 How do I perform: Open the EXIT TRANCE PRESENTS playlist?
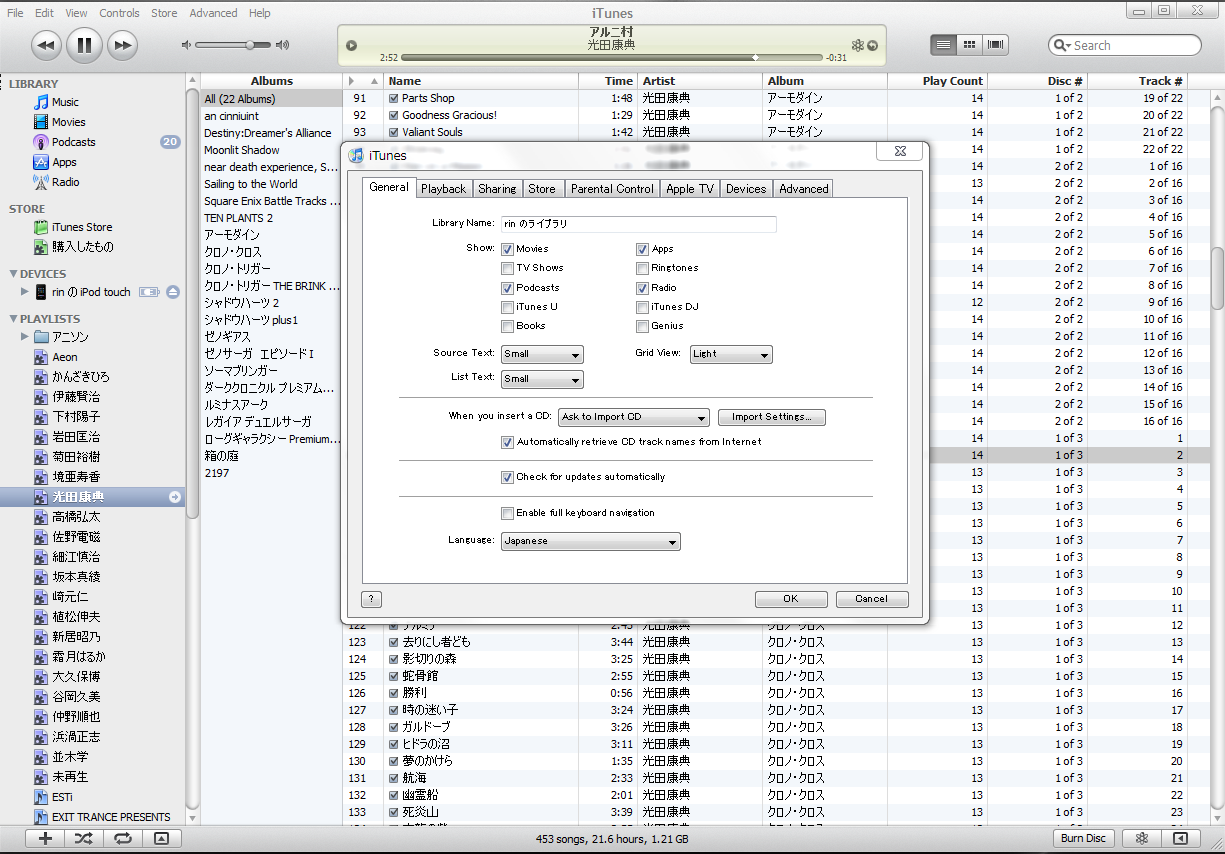coord(111,817)
